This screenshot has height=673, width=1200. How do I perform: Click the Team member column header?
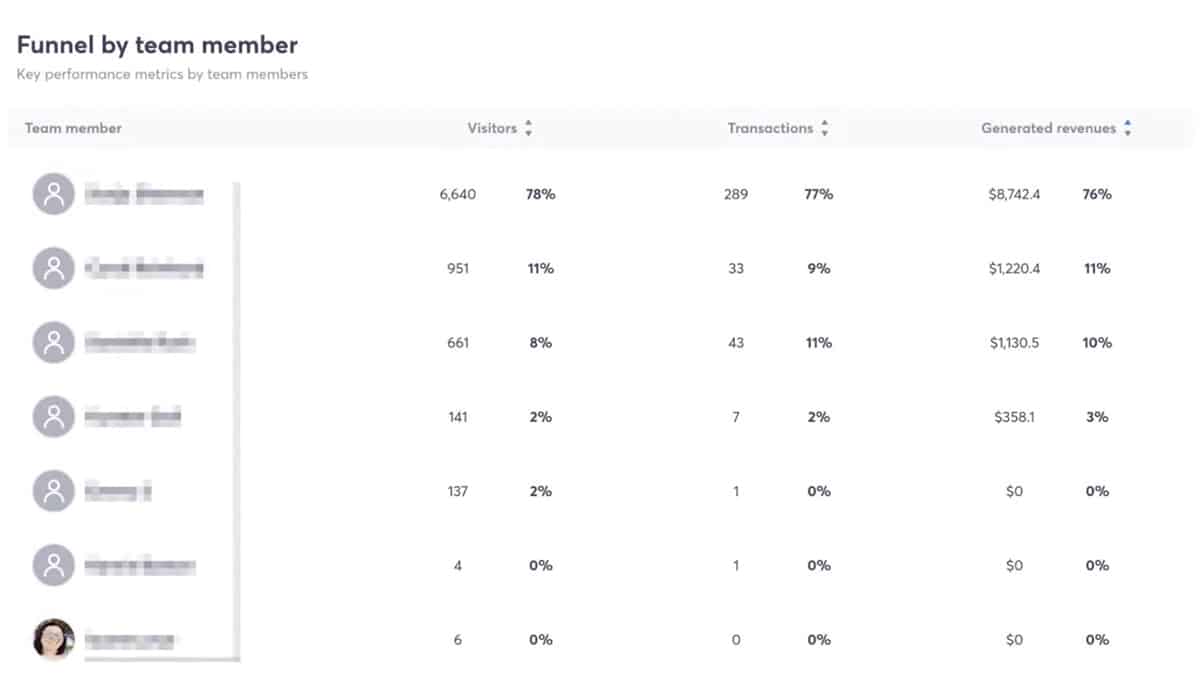73,128
